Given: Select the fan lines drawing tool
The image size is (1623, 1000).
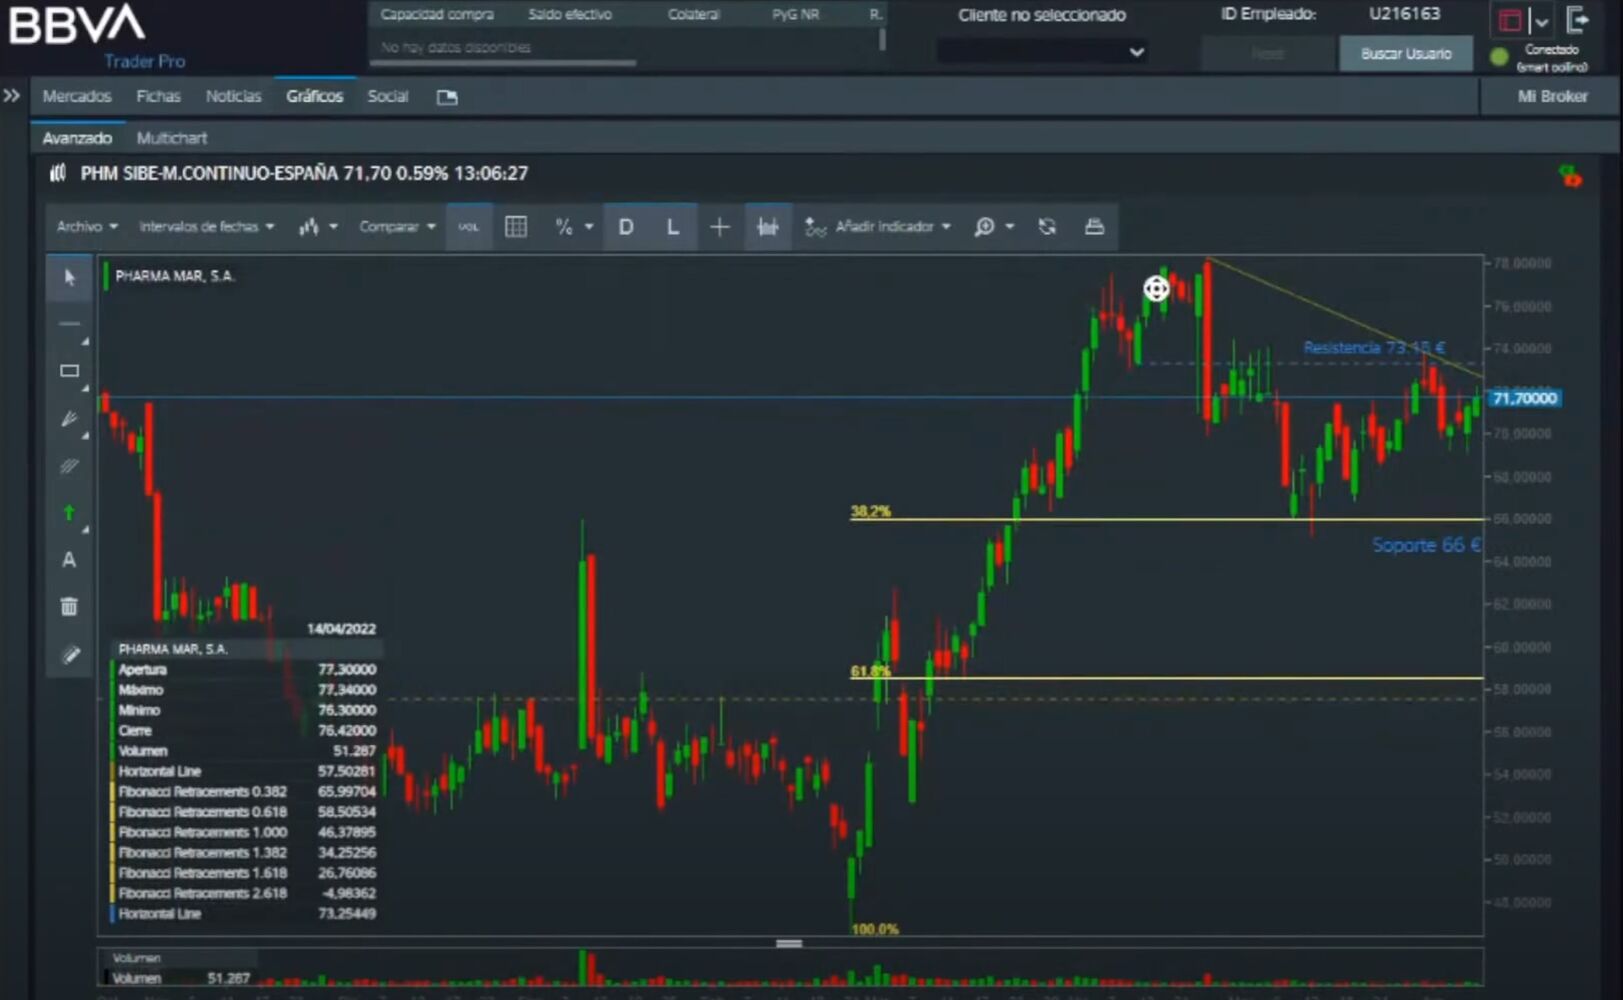Looking at the screenshot, I should tap(69, 419).
